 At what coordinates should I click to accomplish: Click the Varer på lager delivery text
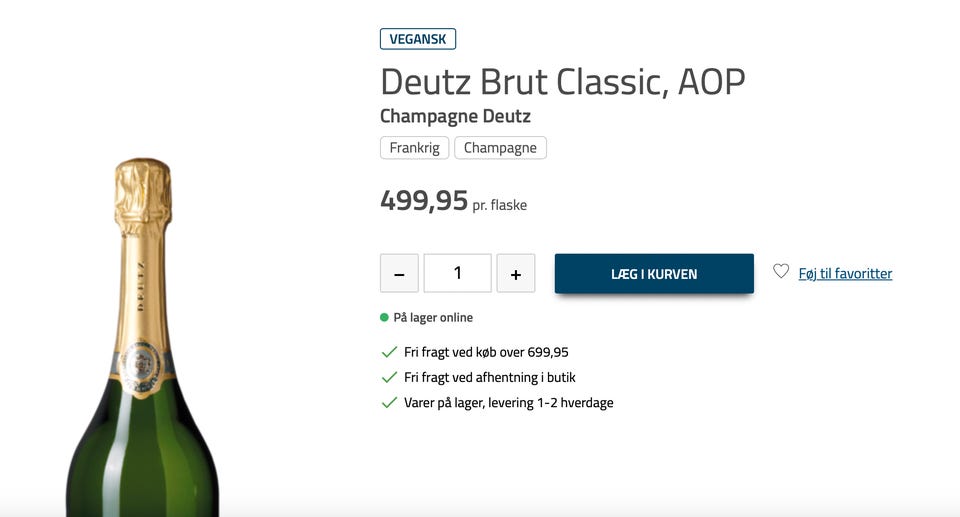point(509,403)
